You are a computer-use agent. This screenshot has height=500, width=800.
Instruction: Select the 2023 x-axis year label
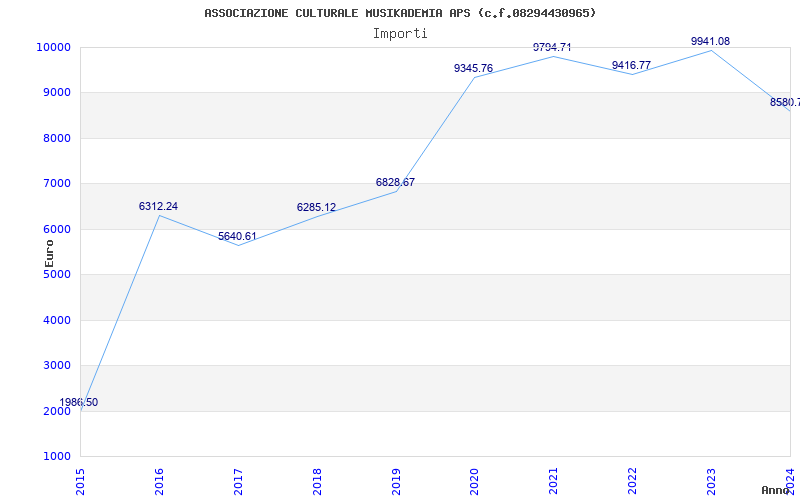pyautogui.click(x=711, y=481)
